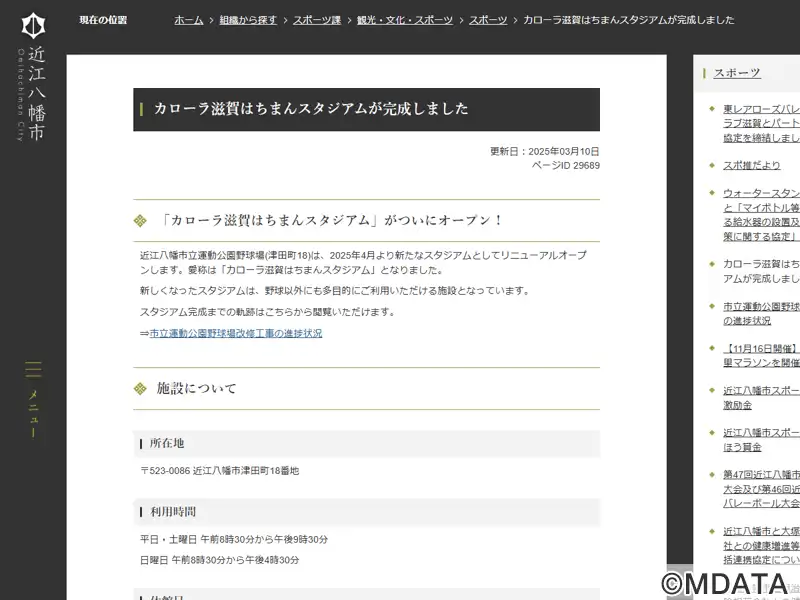
Task: Go to スポーツ課 in the breadcrumb
Action: [x=317, y=20]
